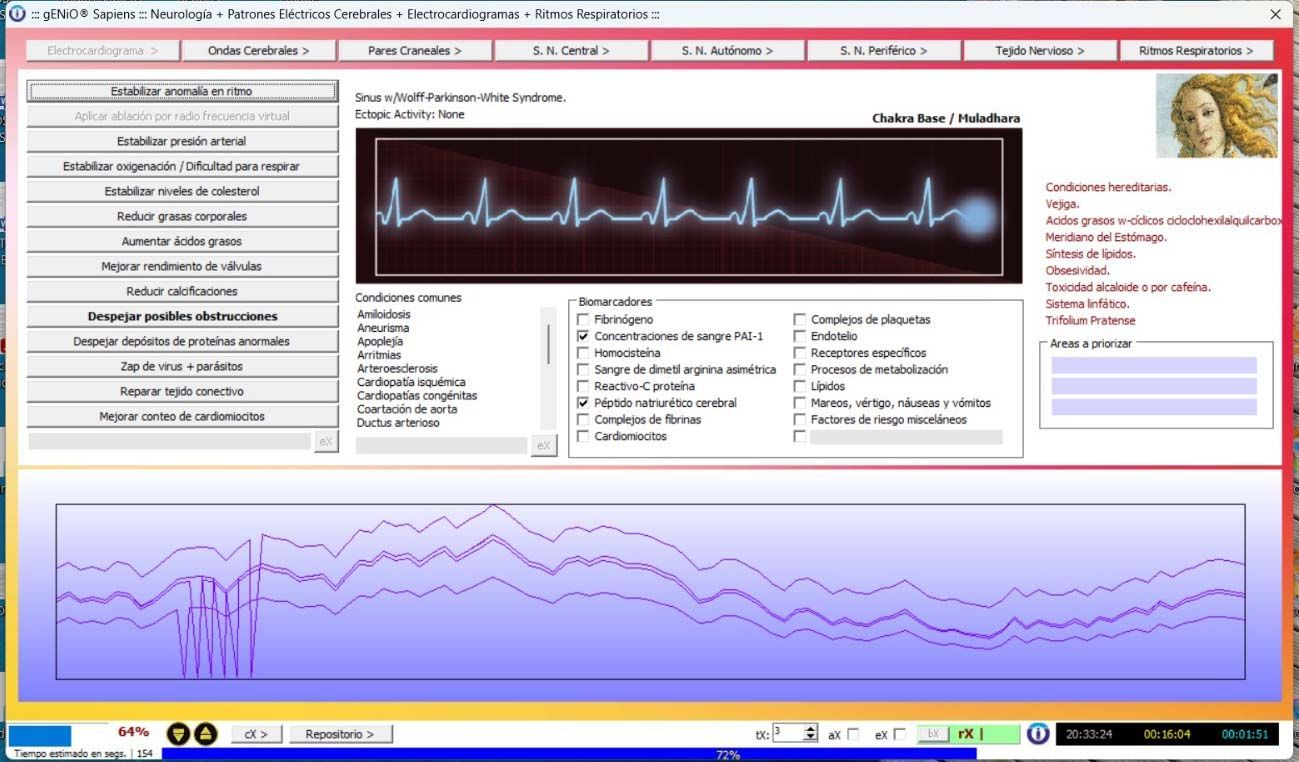This screenshot has height=762, width=1299.
Task: Click the blue info icon near clock
Action: click(x=1038, y=734)
